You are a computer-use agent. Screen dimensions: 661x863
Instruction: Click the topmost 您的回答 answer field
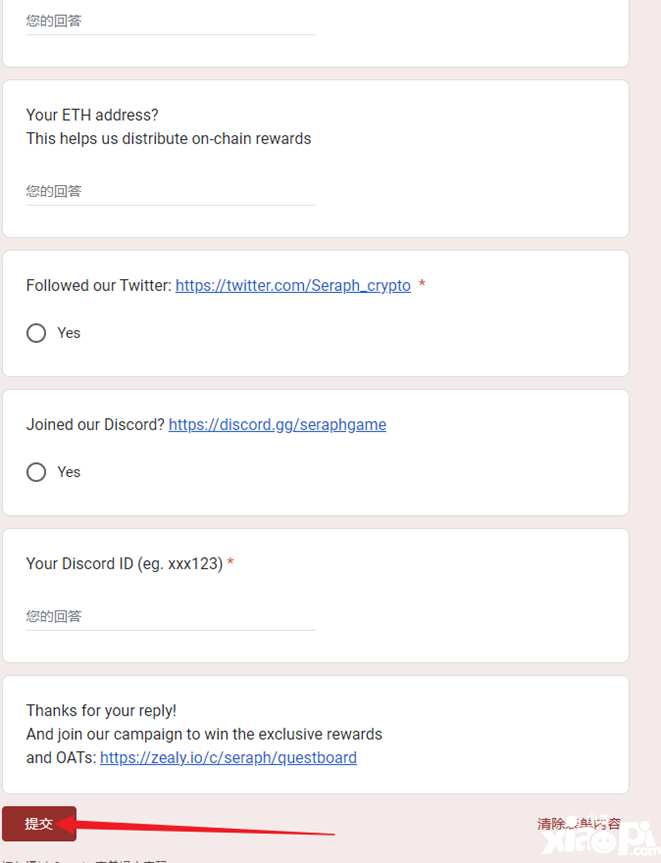point(170,20)
